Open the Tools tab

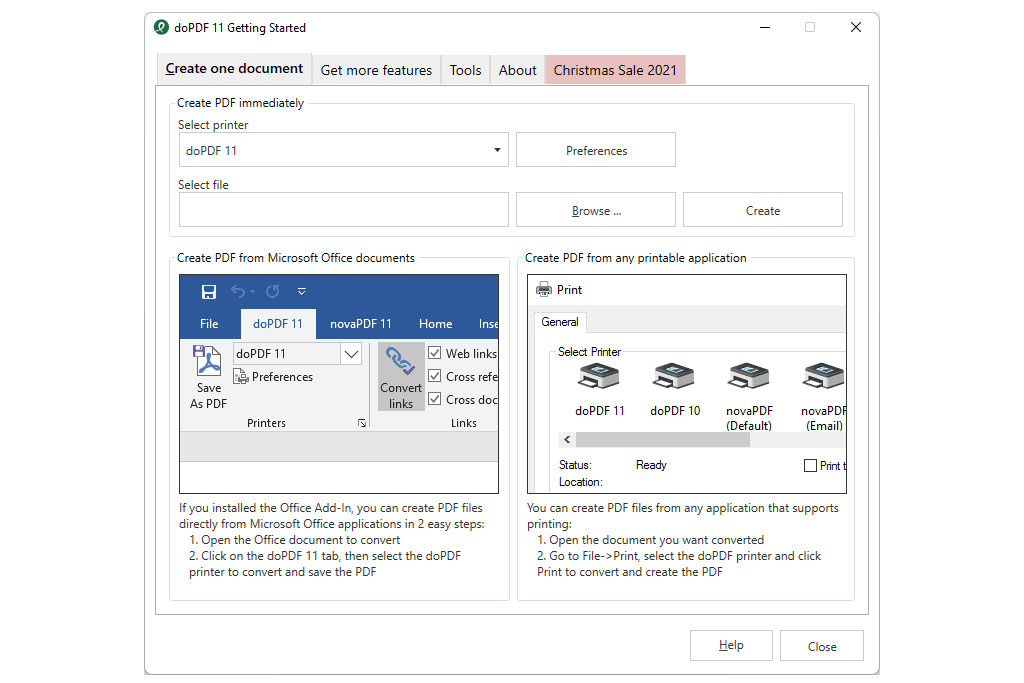click(465, 70)
